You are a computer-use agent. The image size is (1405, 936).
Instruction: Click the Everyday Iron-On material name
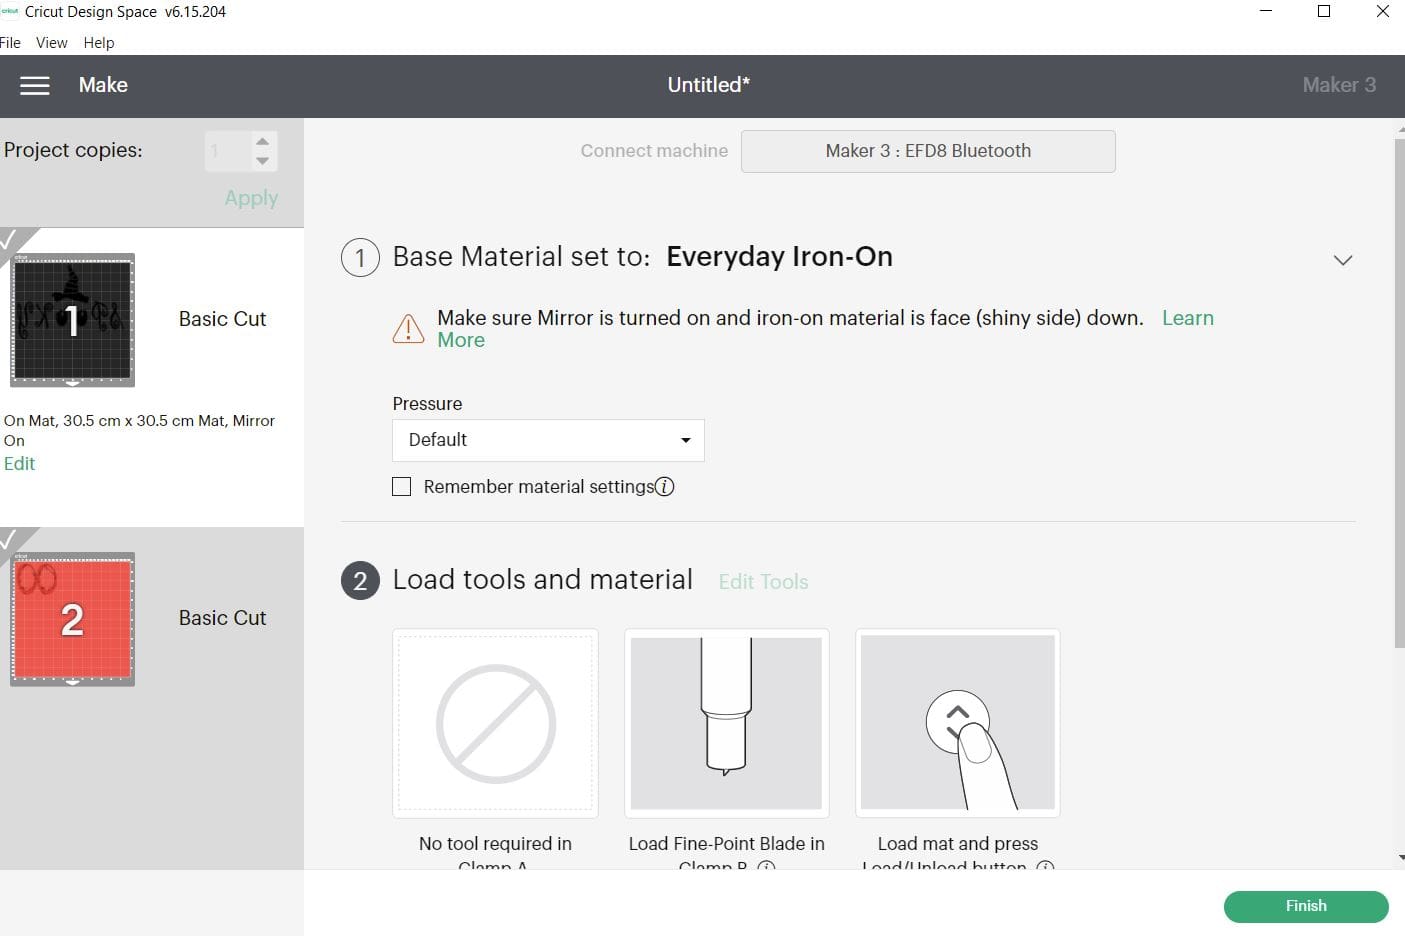779,257
